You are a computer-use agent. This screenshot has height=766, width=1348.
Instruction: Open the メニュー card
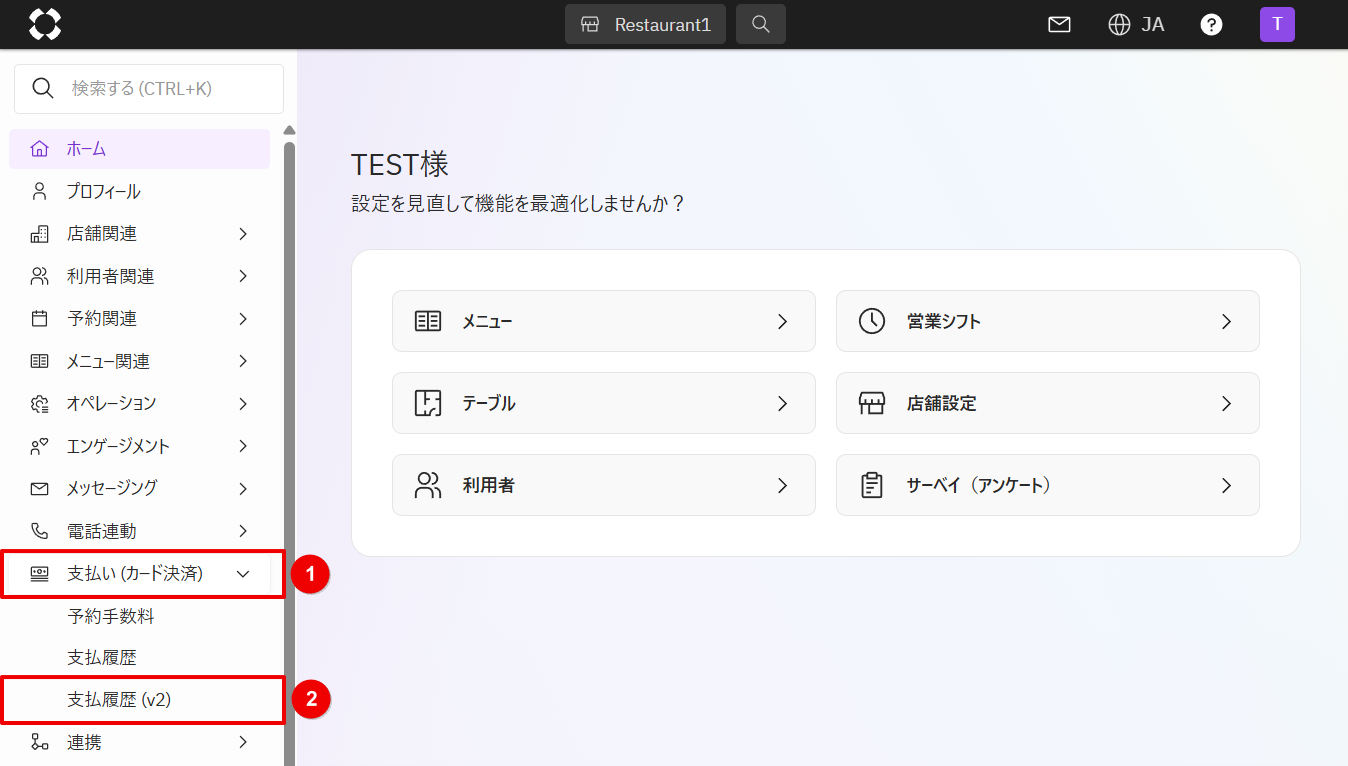click(x=604, y=321)
